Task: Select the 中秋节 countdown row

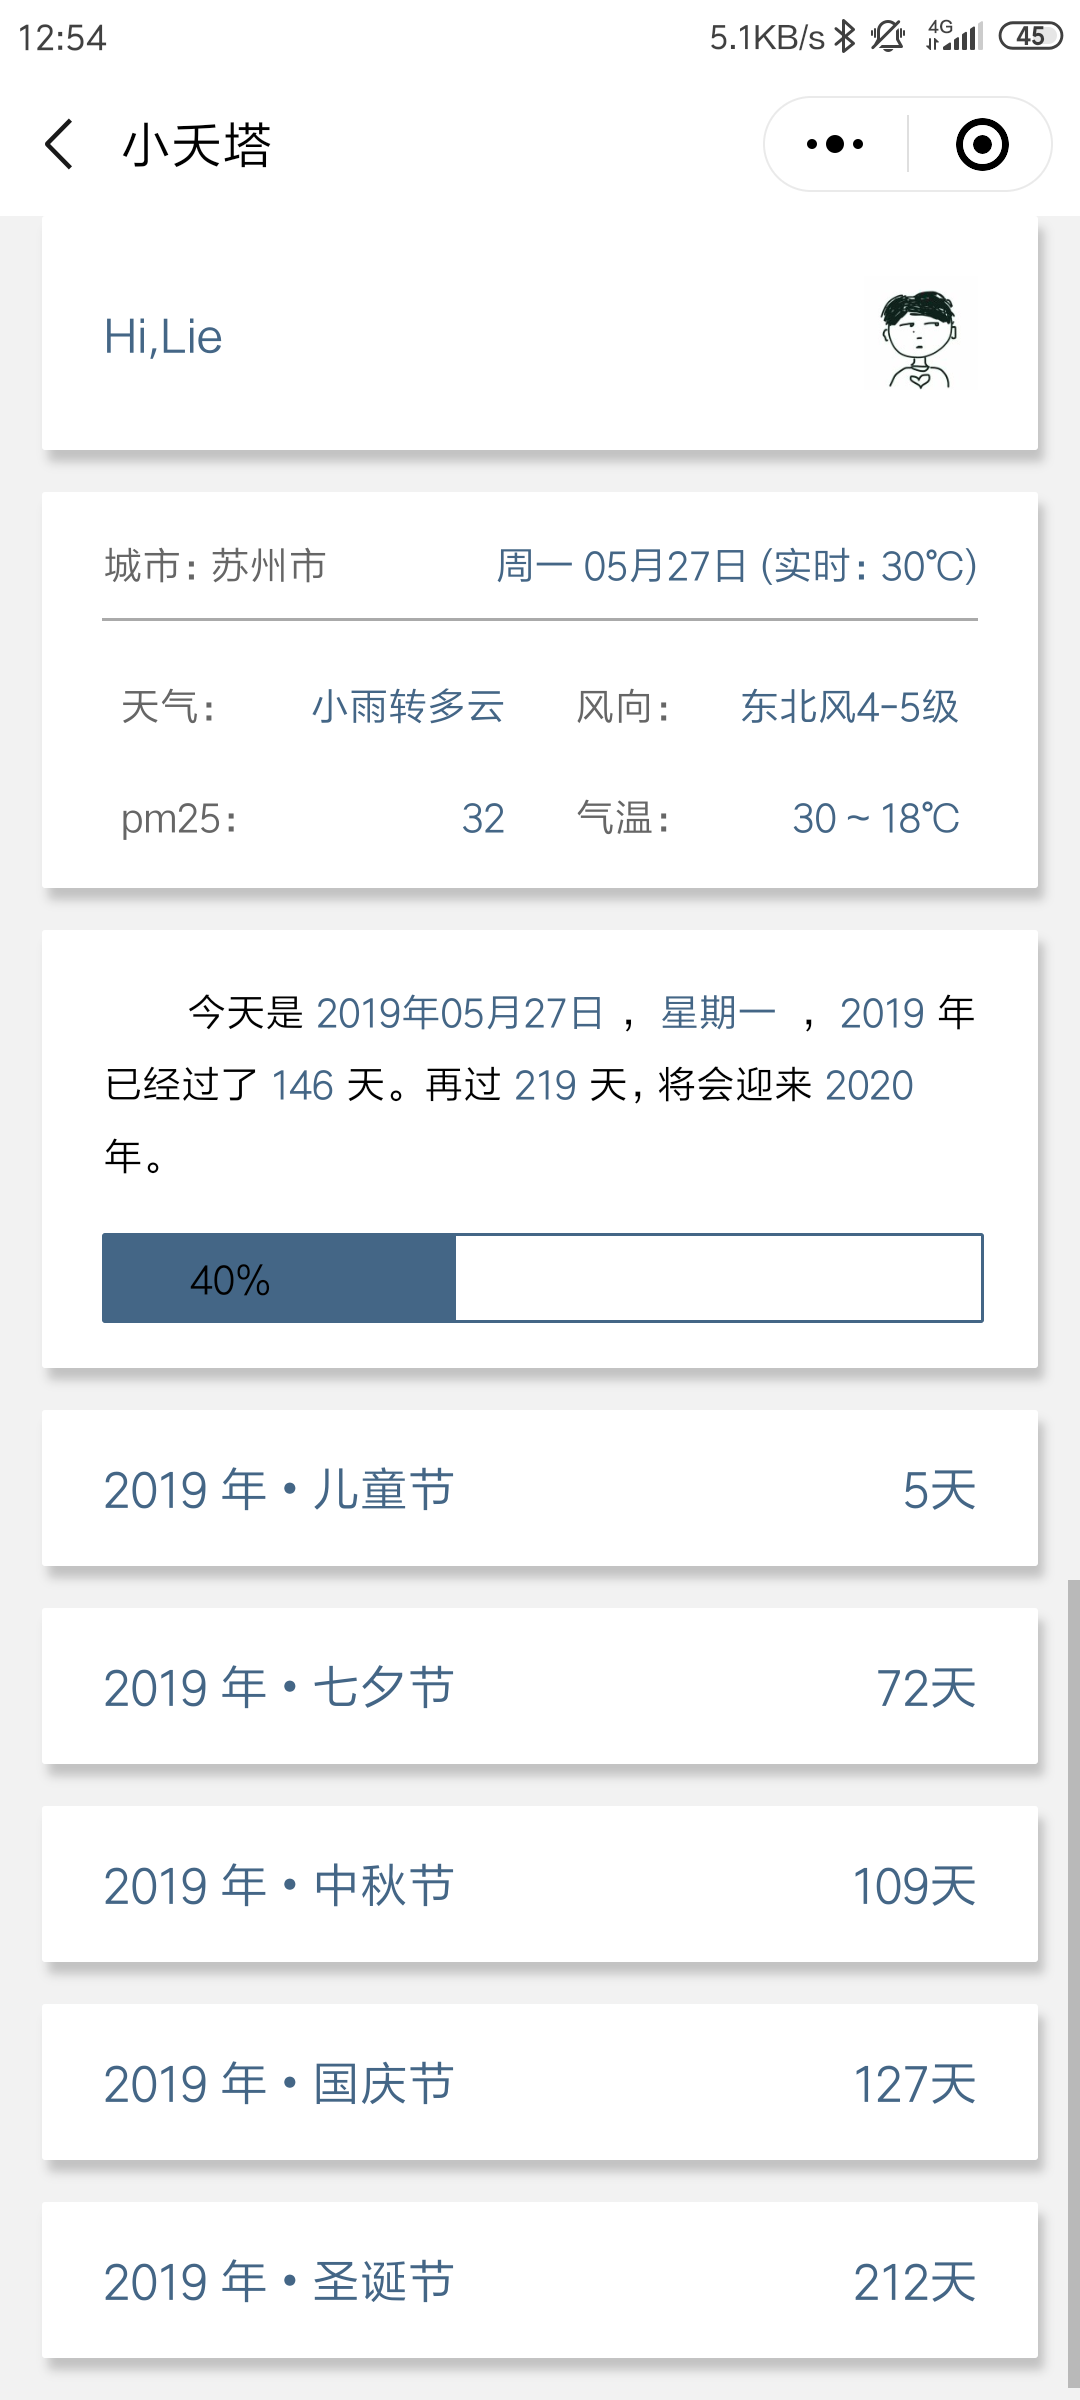Action: click(x=540, y=1884)
